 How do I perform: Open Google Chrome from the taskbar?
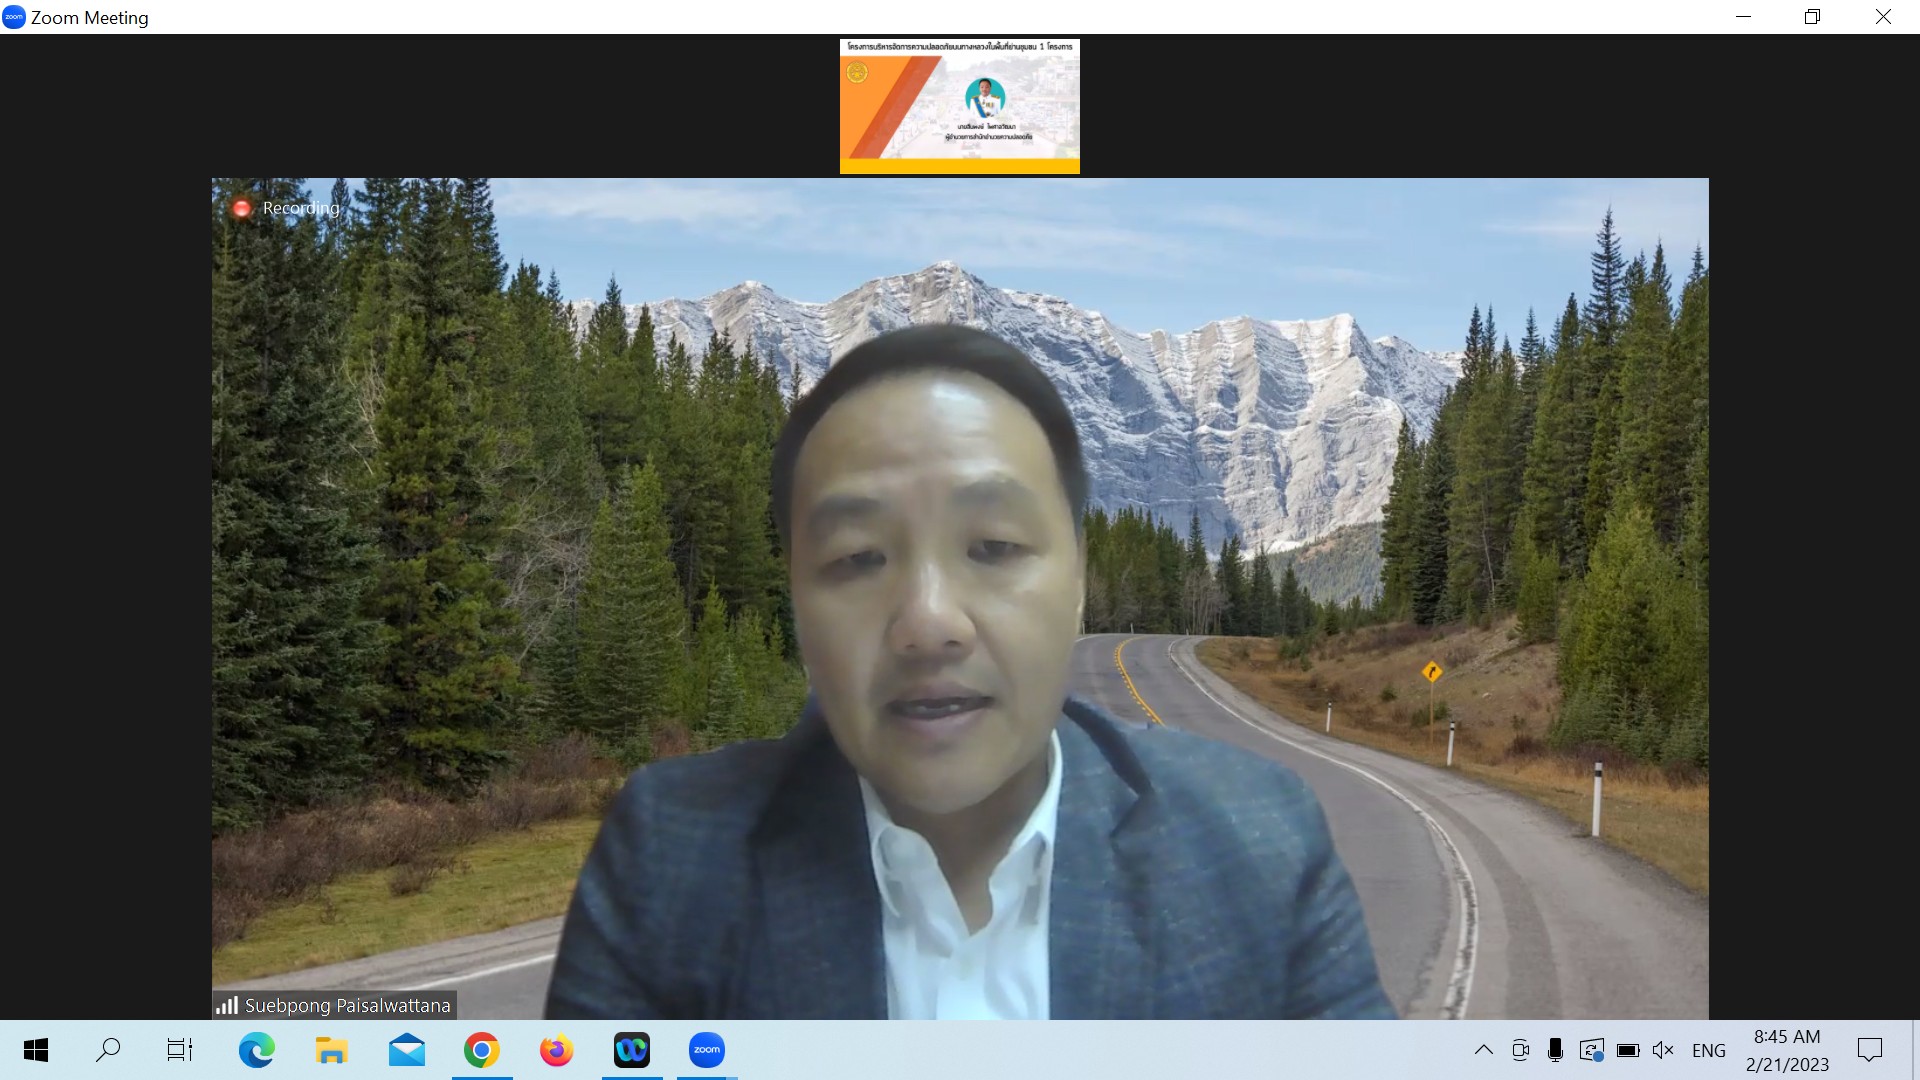coord(481,1050)
